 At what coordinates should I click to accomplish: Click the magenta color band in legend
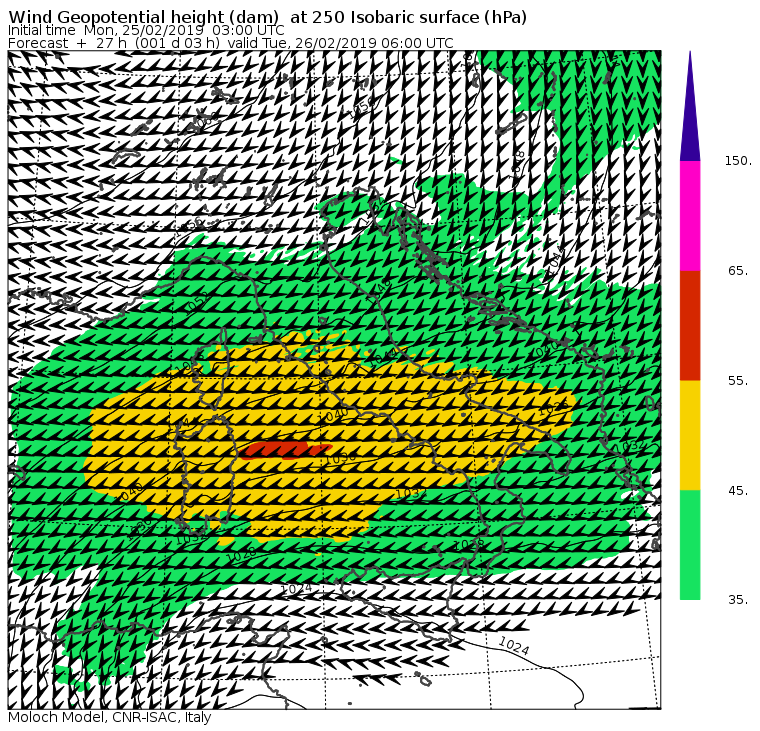click(690, 216)
